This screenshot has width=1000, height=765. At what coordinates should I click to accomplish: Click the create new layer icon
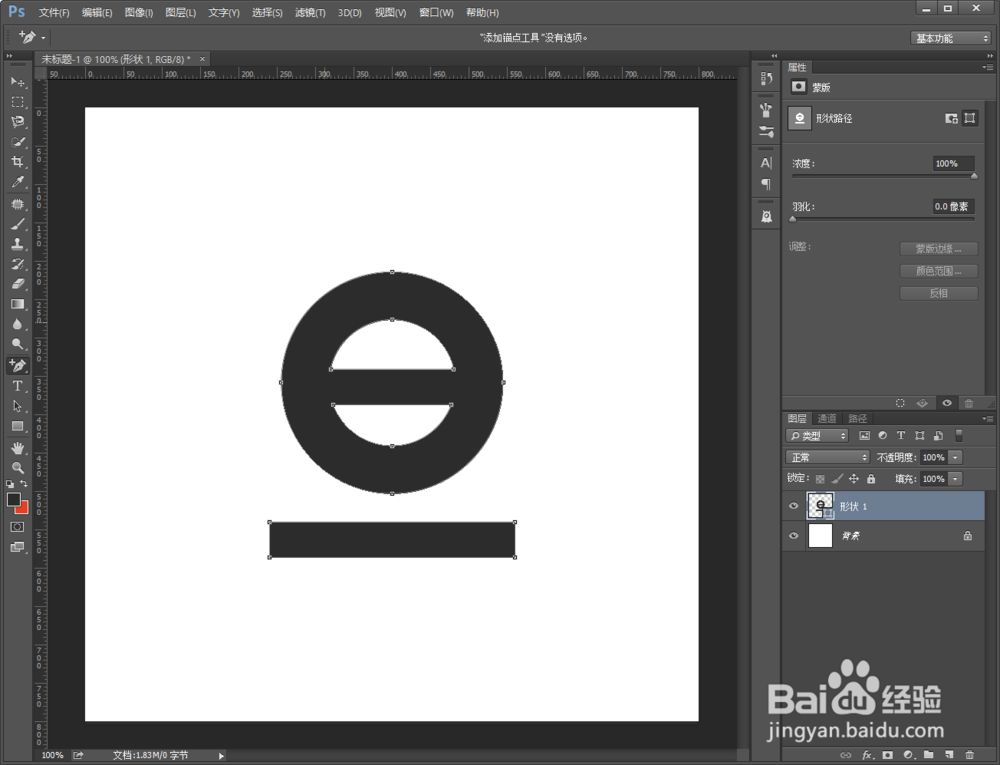[949, 755]
